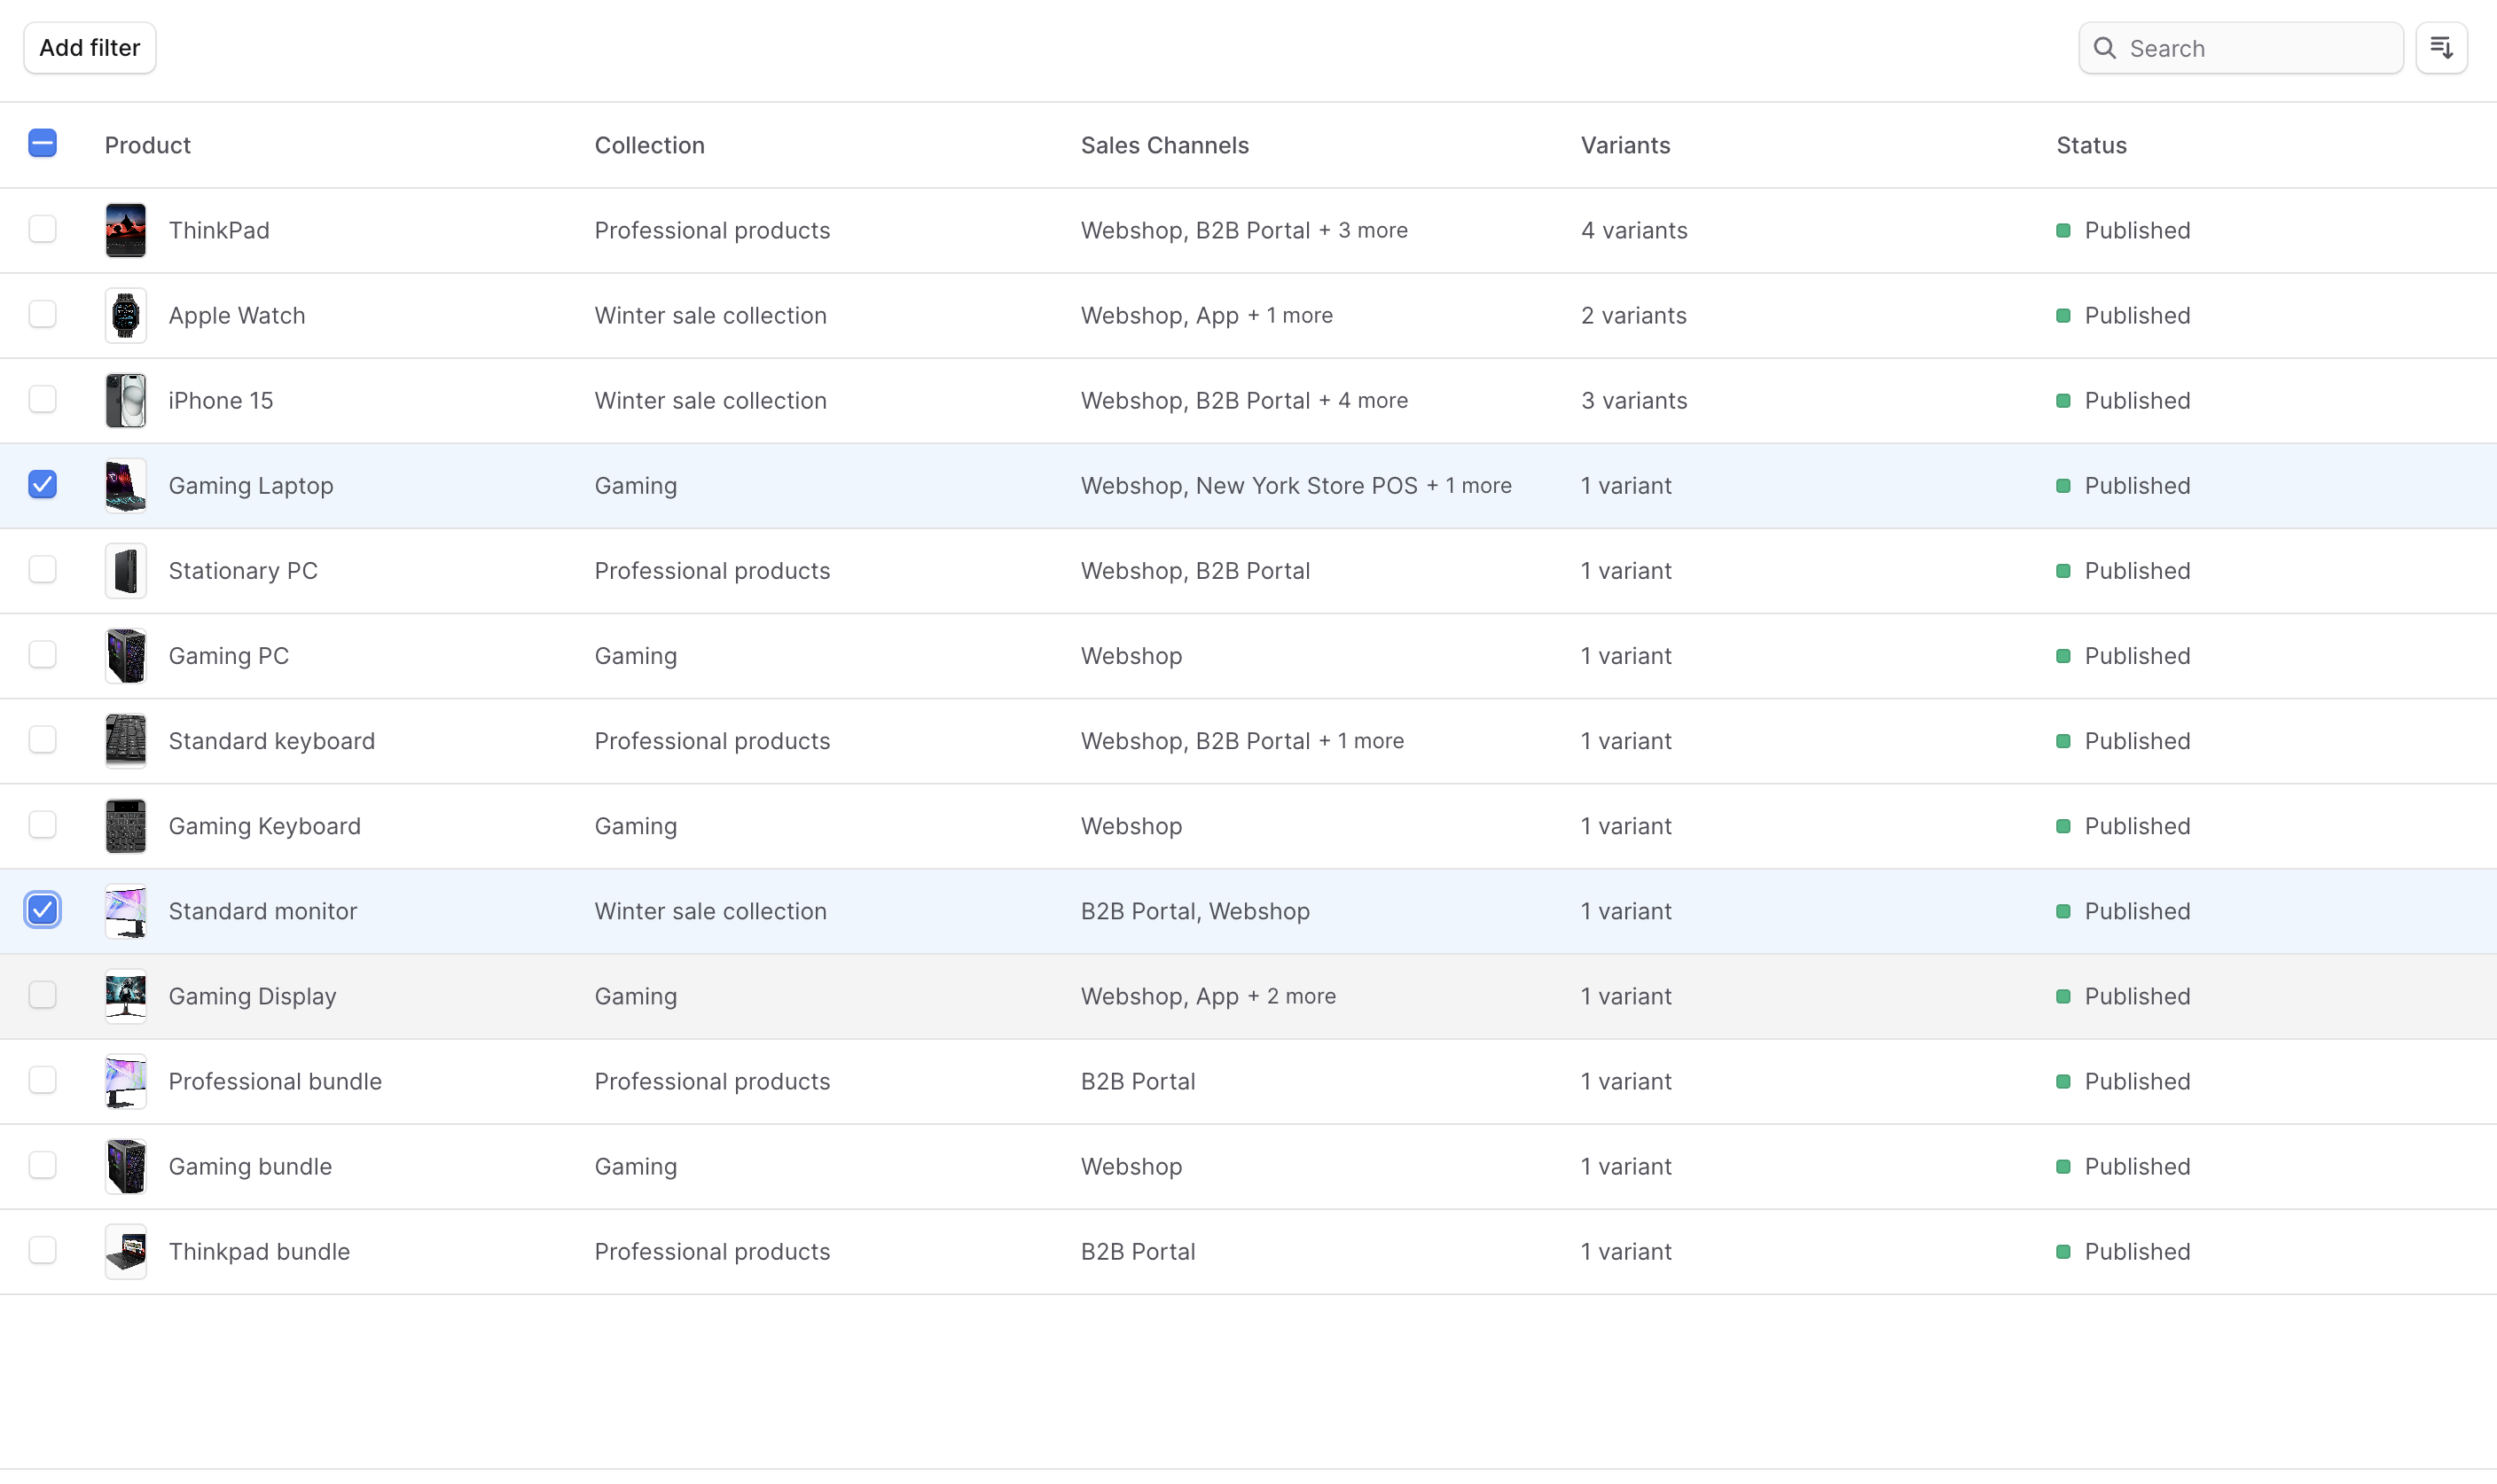
Task: Click the Gaming Display product image
Action: 126,996
